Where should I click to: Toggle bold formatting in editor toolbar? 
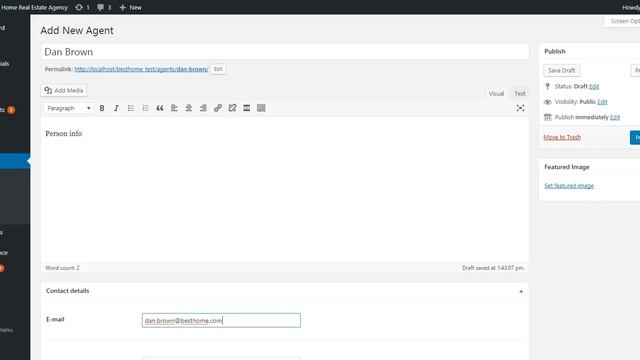pos(102,108)
